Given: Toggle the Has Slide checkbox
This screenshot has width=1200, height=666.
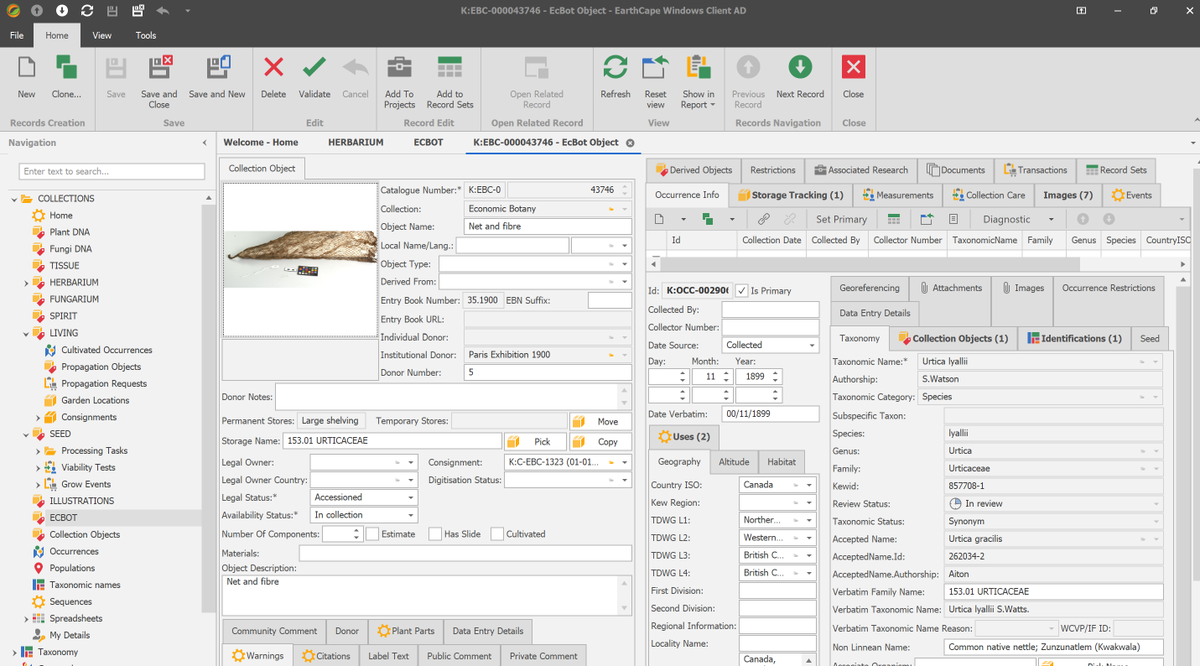Looking at the screenshot, I should [435, 534].
